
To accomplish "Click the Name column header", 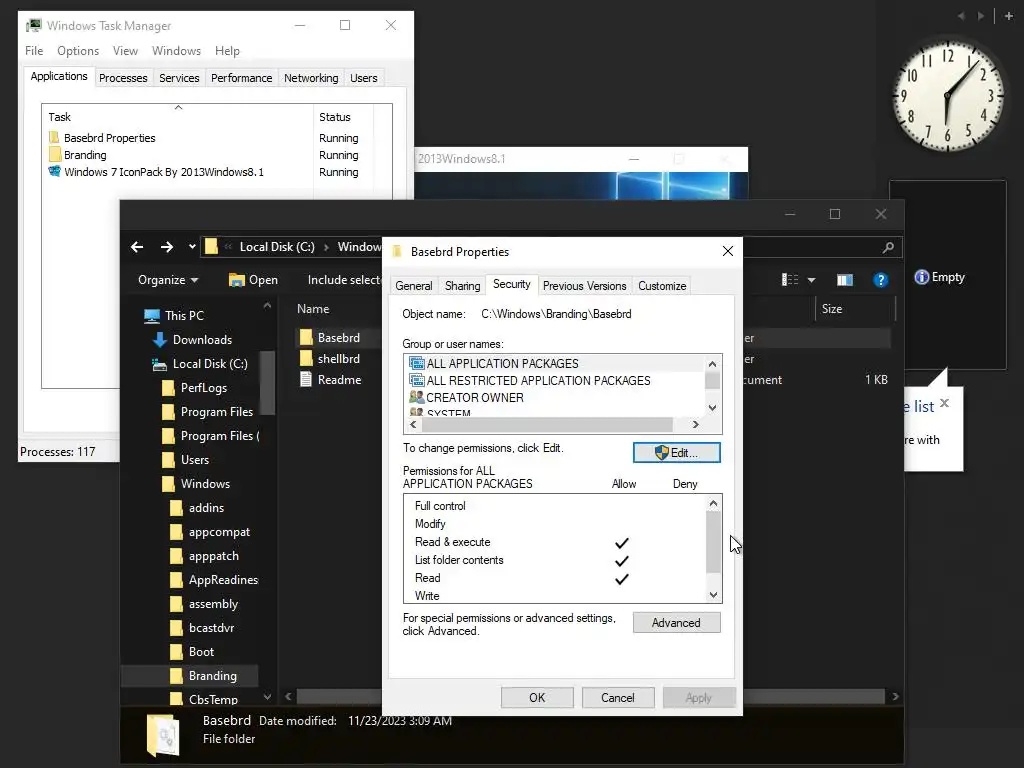I will click(x=313, y=309).
